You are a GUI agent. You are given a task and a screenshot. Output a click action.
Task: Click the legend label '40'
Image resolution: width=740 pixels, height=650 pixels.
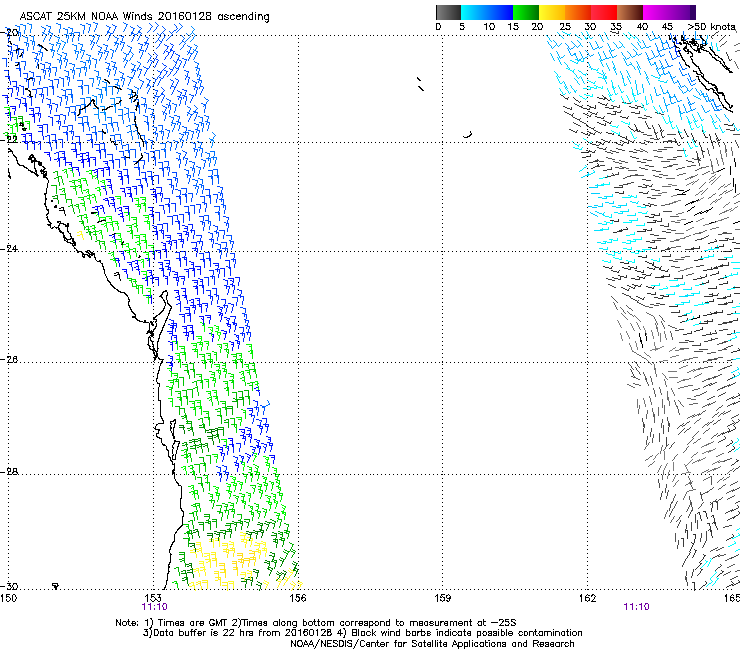pos(642,27)
